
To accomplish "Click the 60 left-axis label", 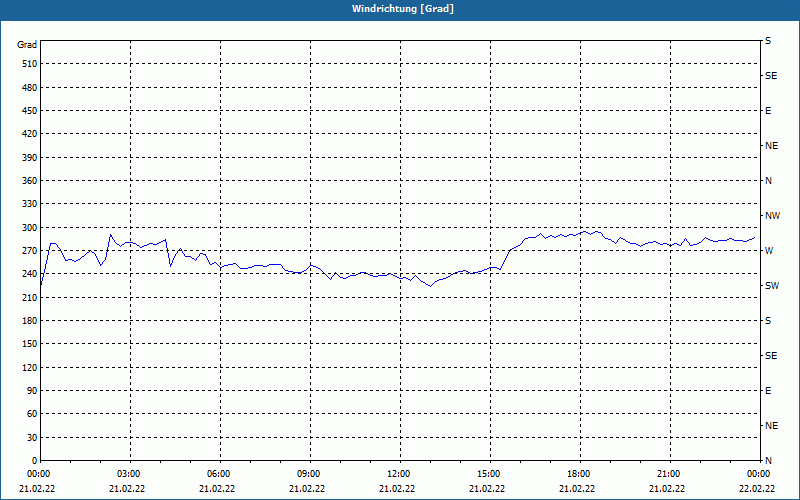I will point(31,414).
